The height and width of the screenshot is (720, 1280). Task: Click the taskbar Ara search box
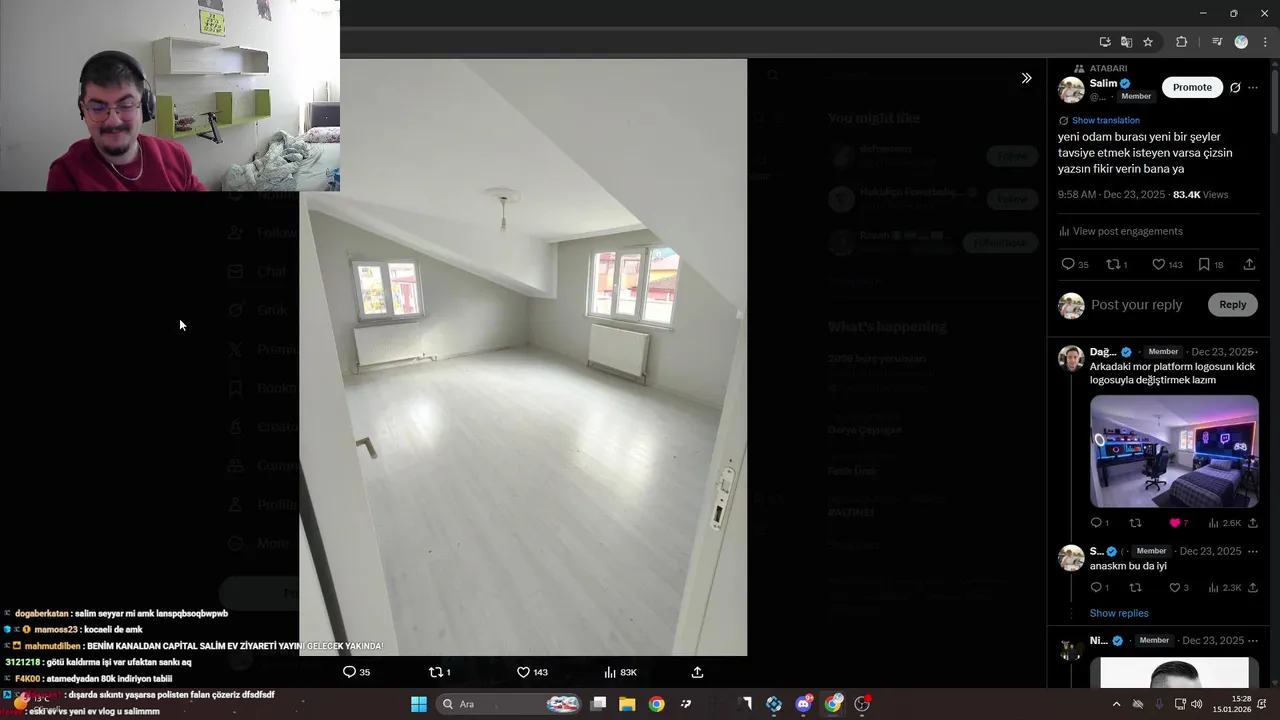tap(510, 704)
